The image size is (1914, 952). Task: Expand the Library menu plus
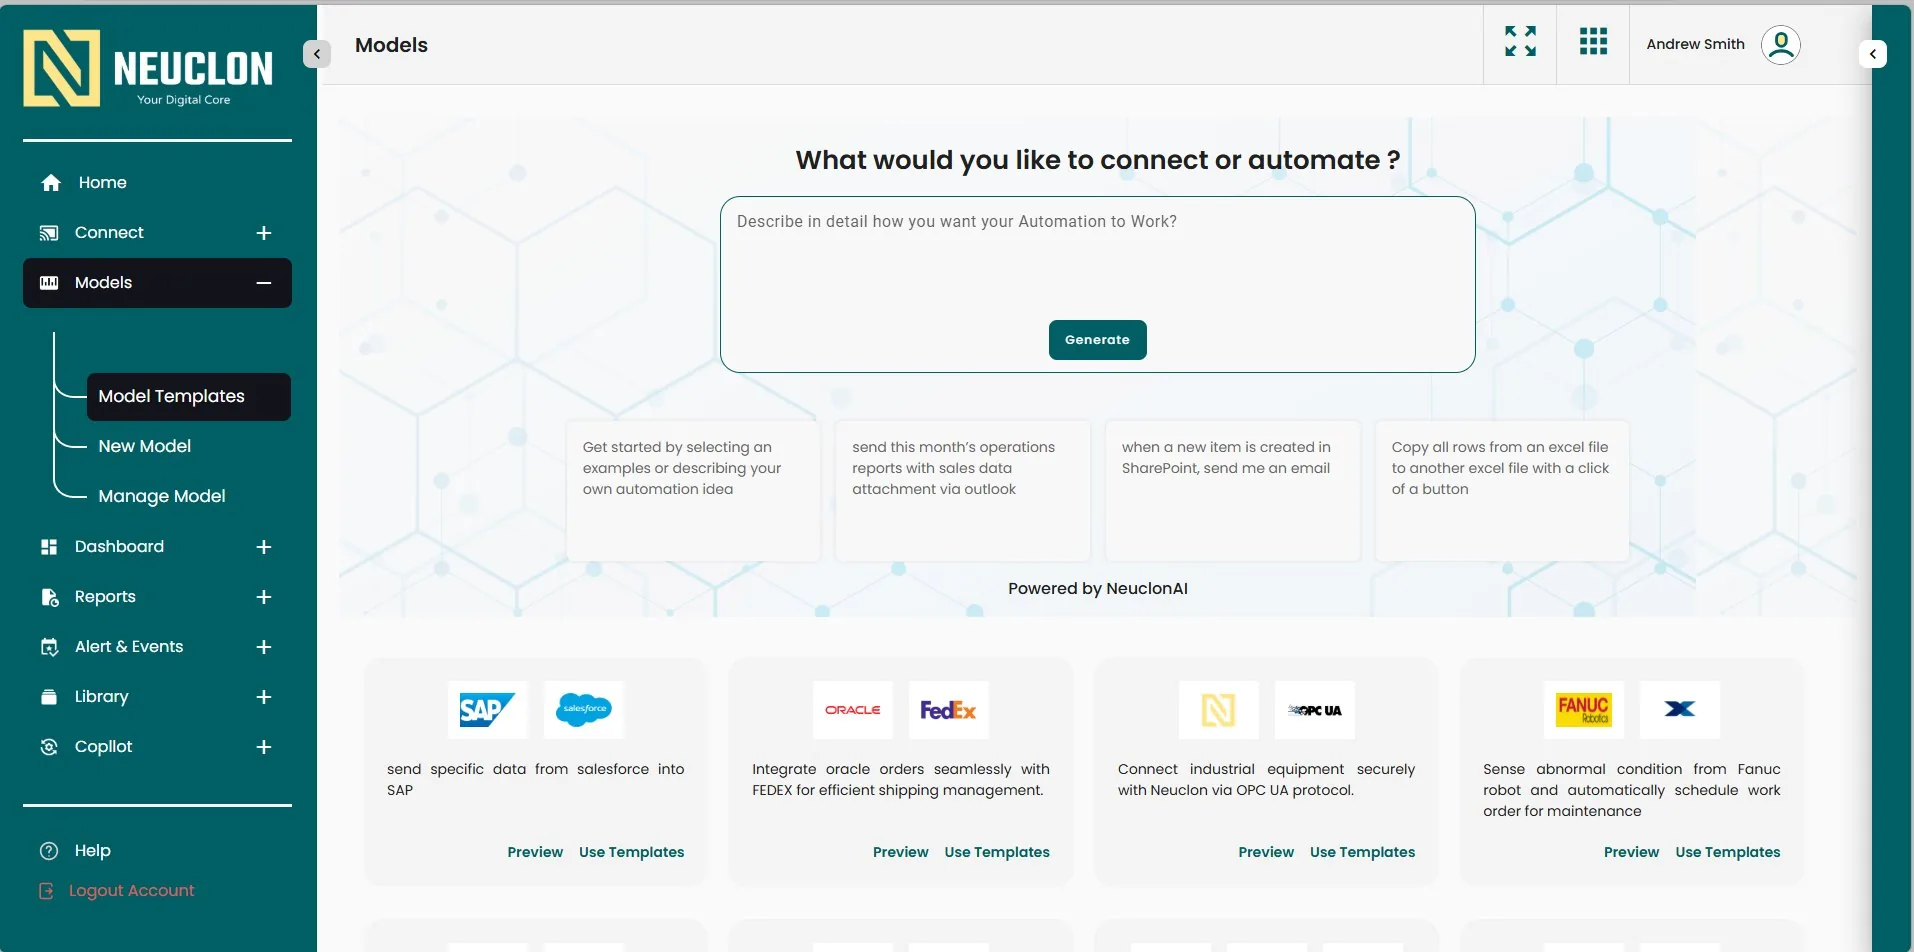click(x=264, y=697)
